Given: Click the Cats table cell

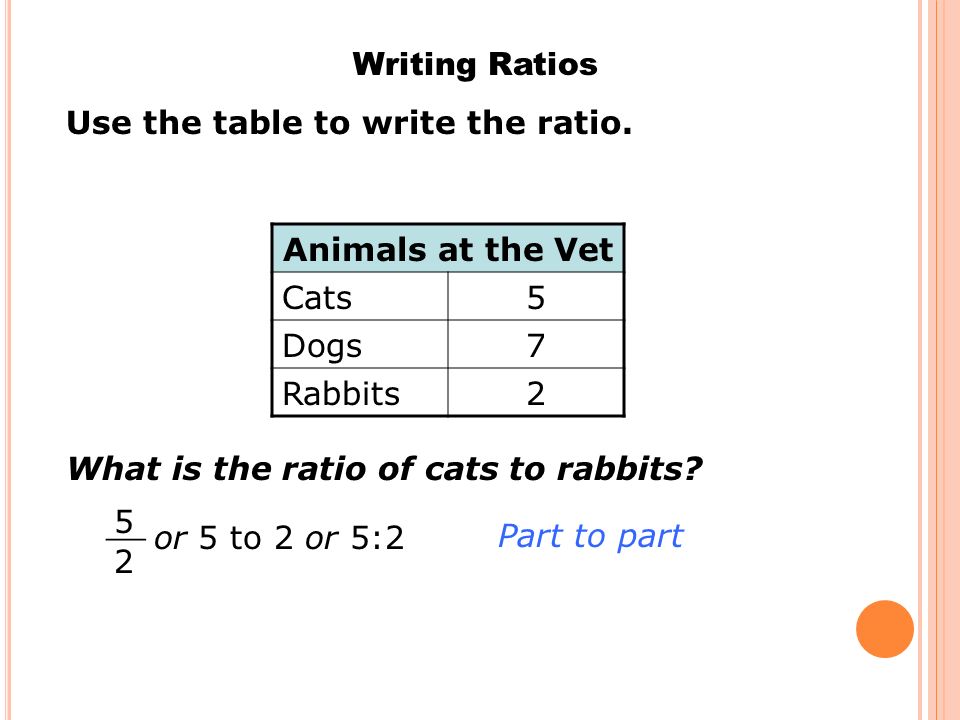Looking at the screenshot, I should 360,297.
